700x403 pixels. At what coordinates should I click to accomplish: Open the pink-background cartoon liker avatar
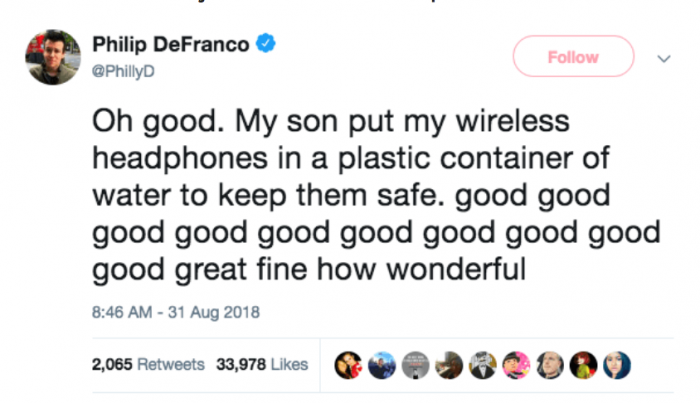(516, 366)
